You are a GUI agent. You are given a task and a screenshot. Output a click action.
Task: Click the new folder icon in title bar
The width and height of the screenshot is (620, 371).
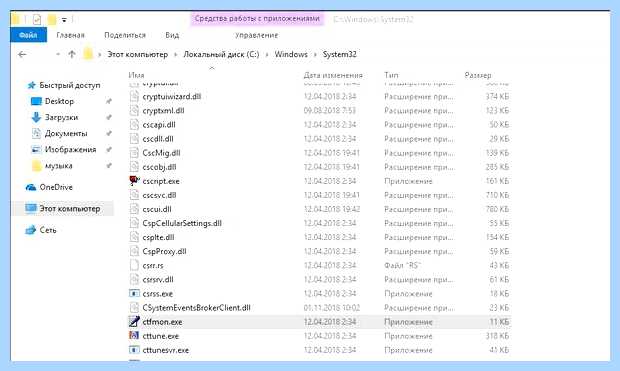pos(52,19)
